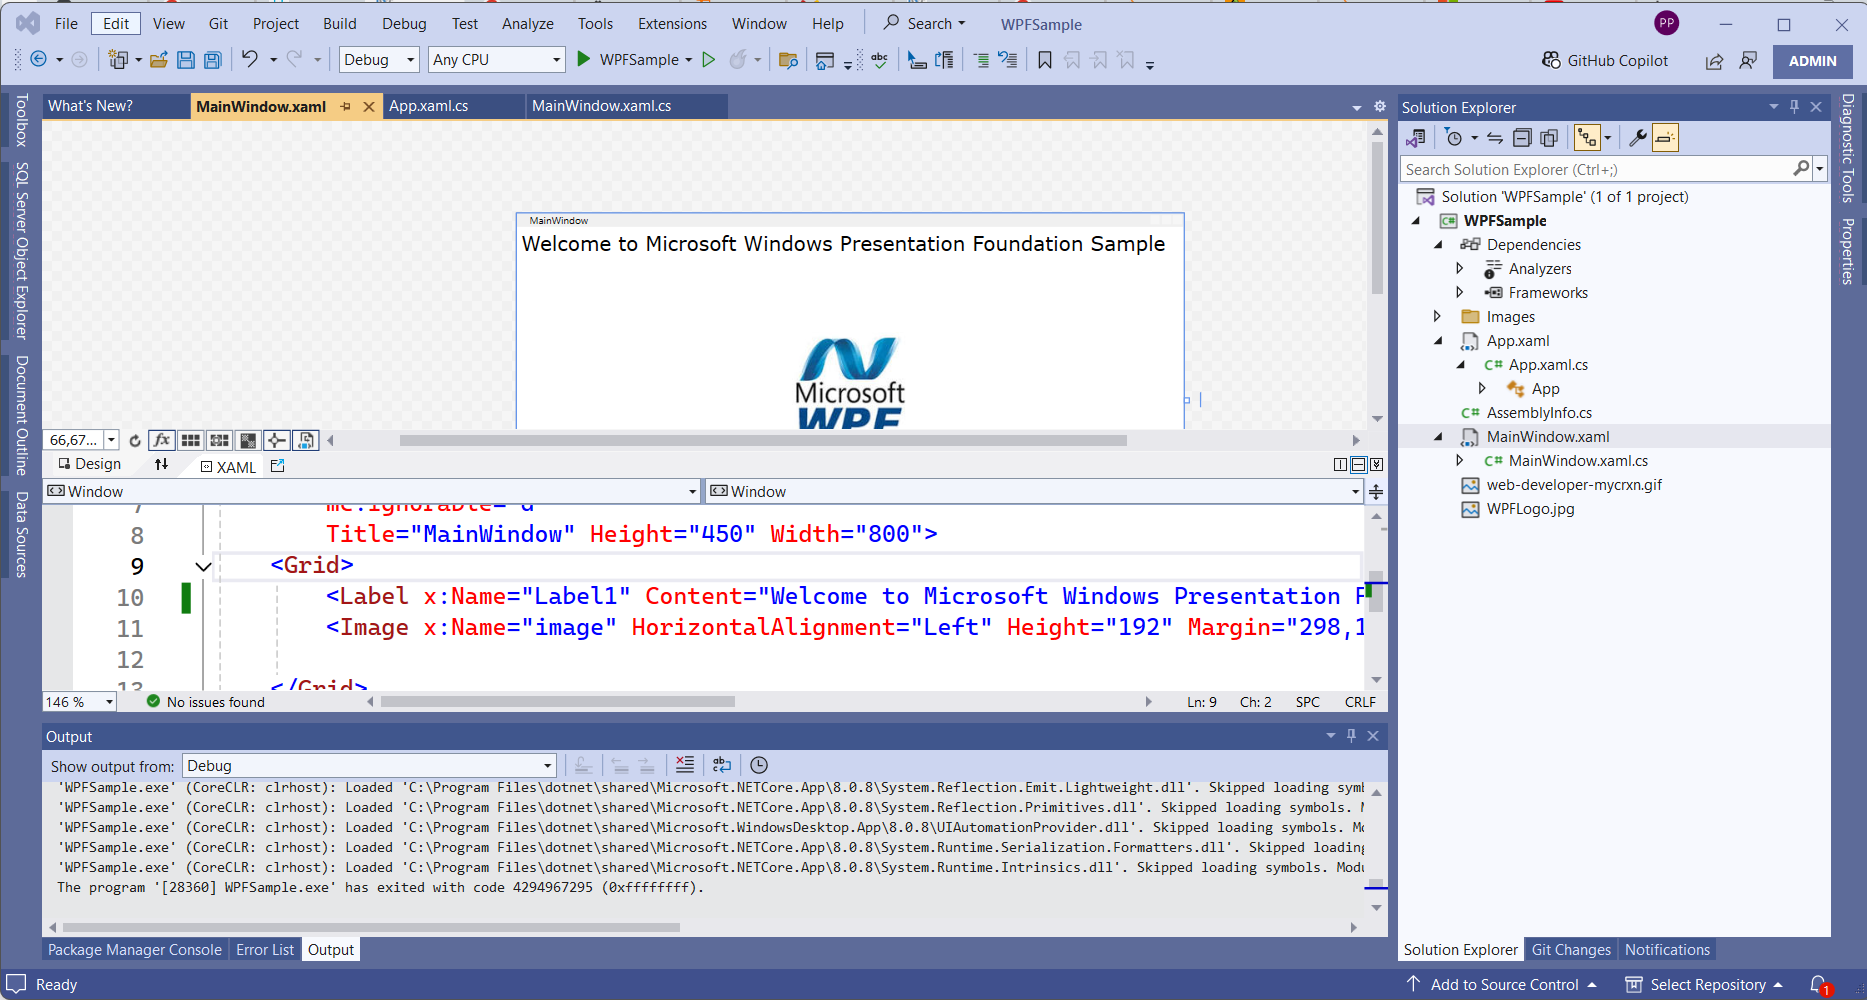Screen dimensions: 1867x1000
Task: Start Without Debugging using the hollow play icon
Action: (709, 60)
